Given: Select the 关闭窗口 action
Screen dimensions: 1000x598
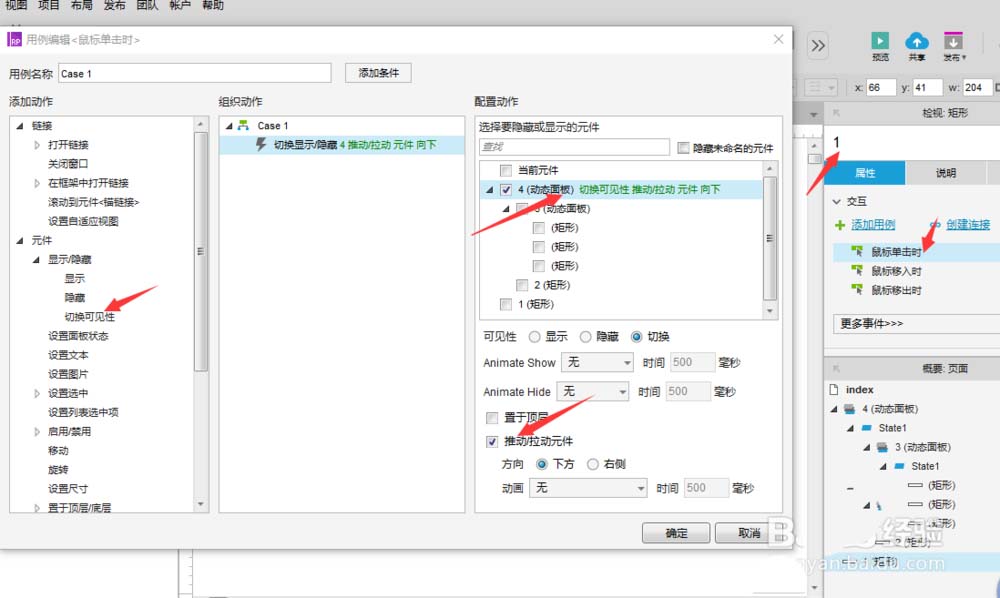Looking at the screenshot, I should pos(68,164).
